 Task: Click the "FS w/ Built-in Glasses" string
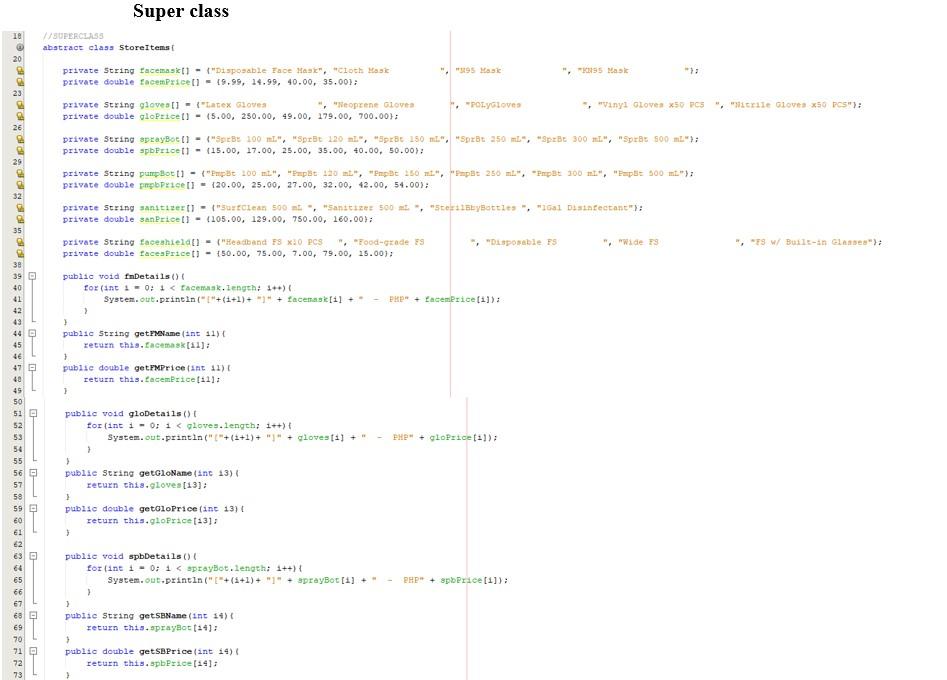pyautogui.click(x=811, y=243)
